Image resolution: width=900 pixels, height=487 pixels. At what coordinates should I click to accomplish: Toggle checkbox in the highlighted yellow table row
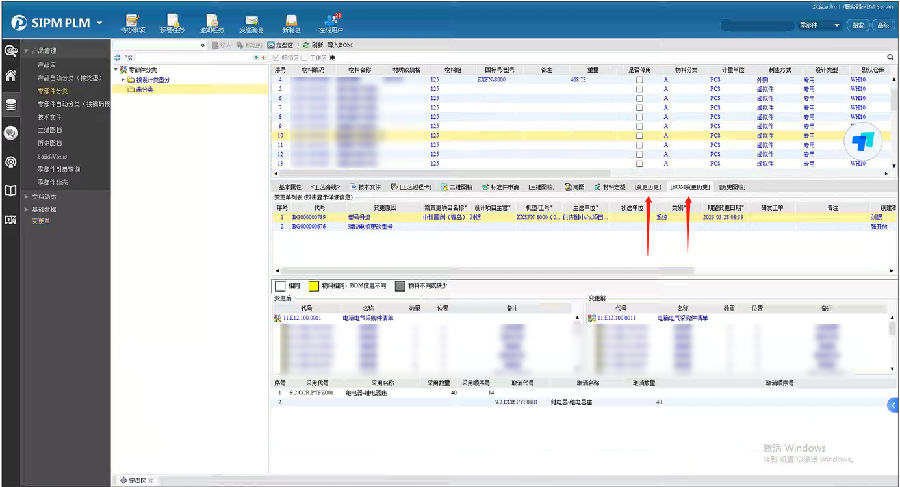[x=639, y=134]
